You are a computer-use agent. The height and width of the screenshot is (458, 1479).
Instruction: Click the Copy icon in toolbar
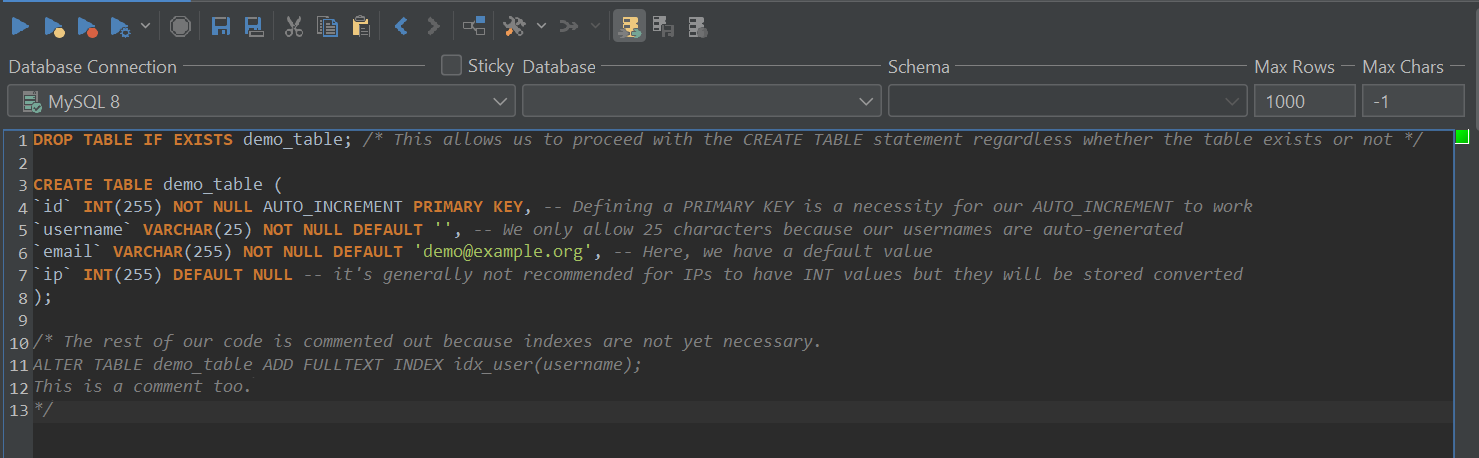[x=327, y=26]
